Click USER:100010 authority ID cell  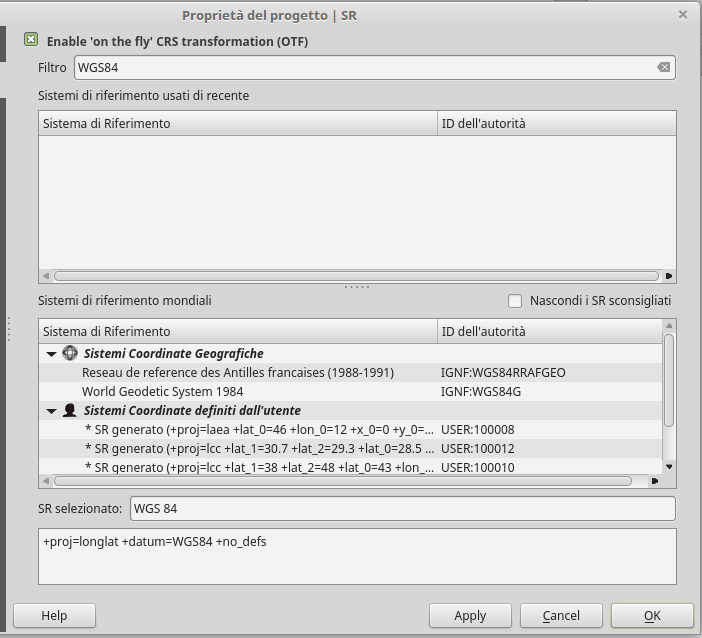478,467
